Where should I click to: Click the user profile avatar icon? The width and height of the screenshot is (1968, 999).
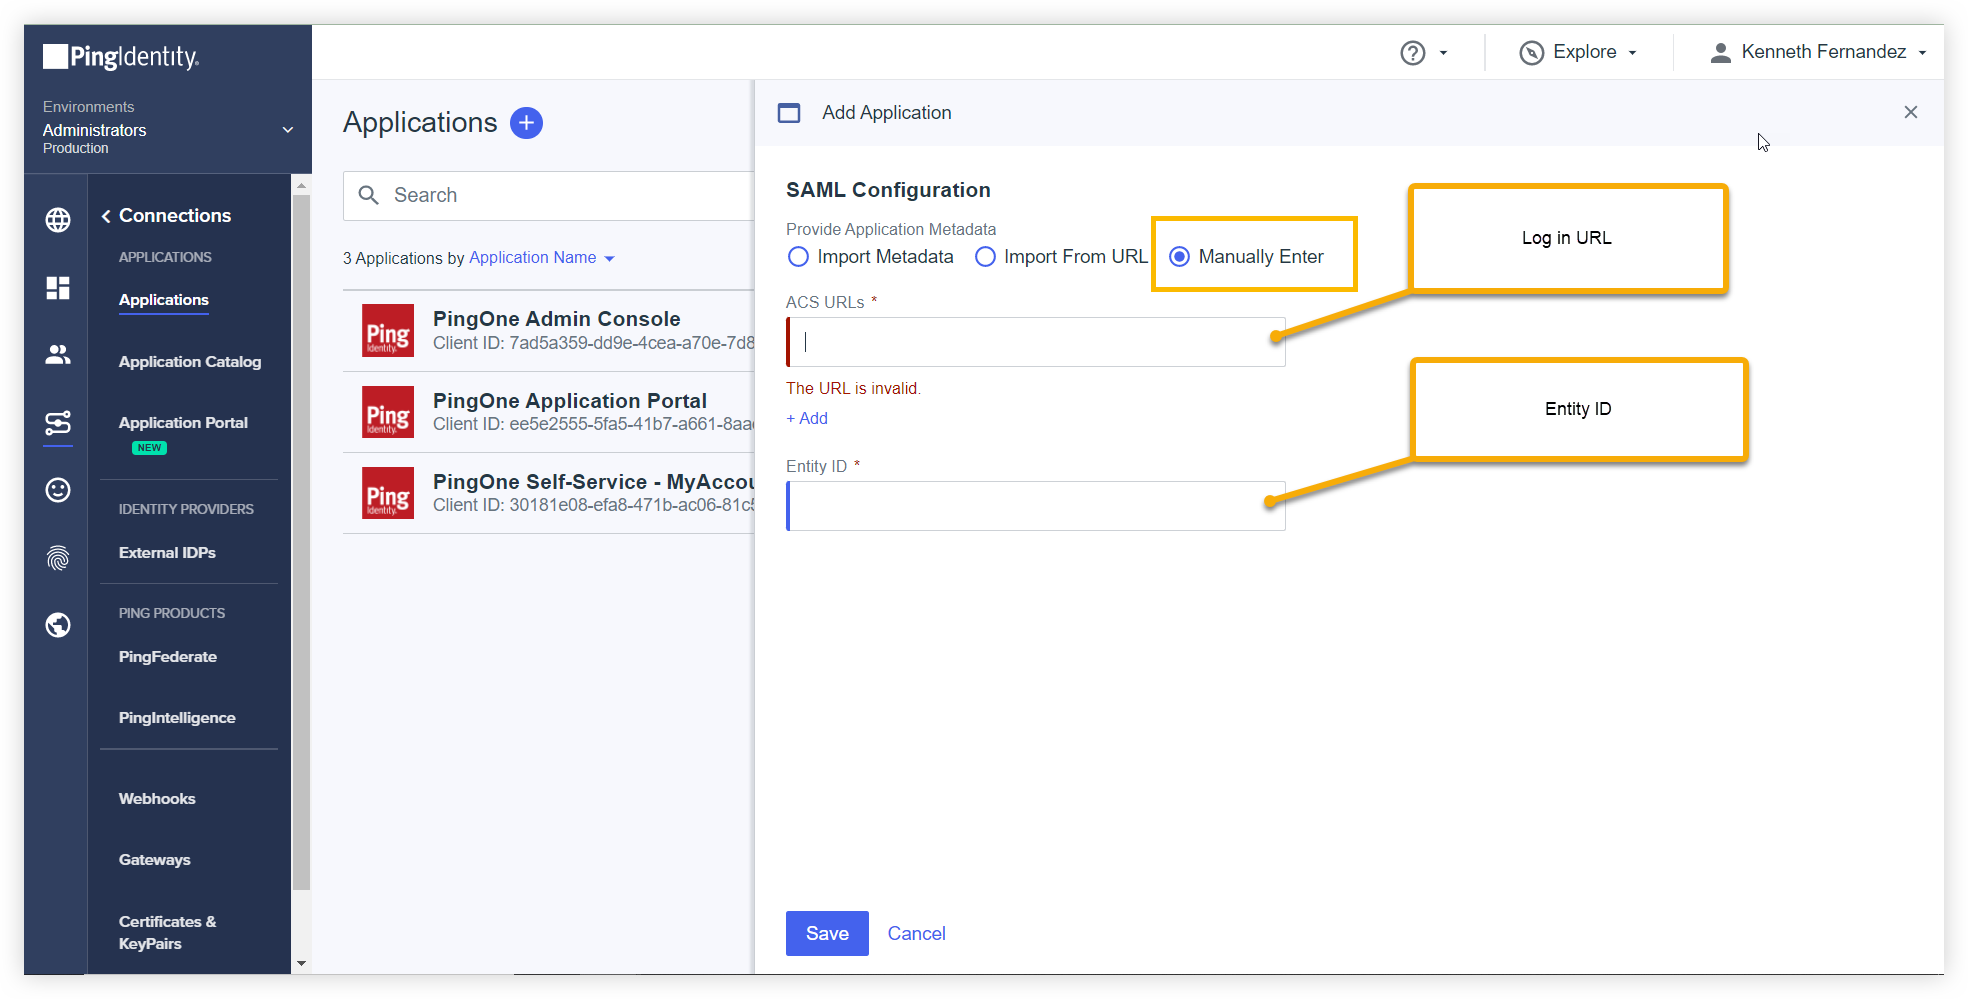[x=1720, y=53]
